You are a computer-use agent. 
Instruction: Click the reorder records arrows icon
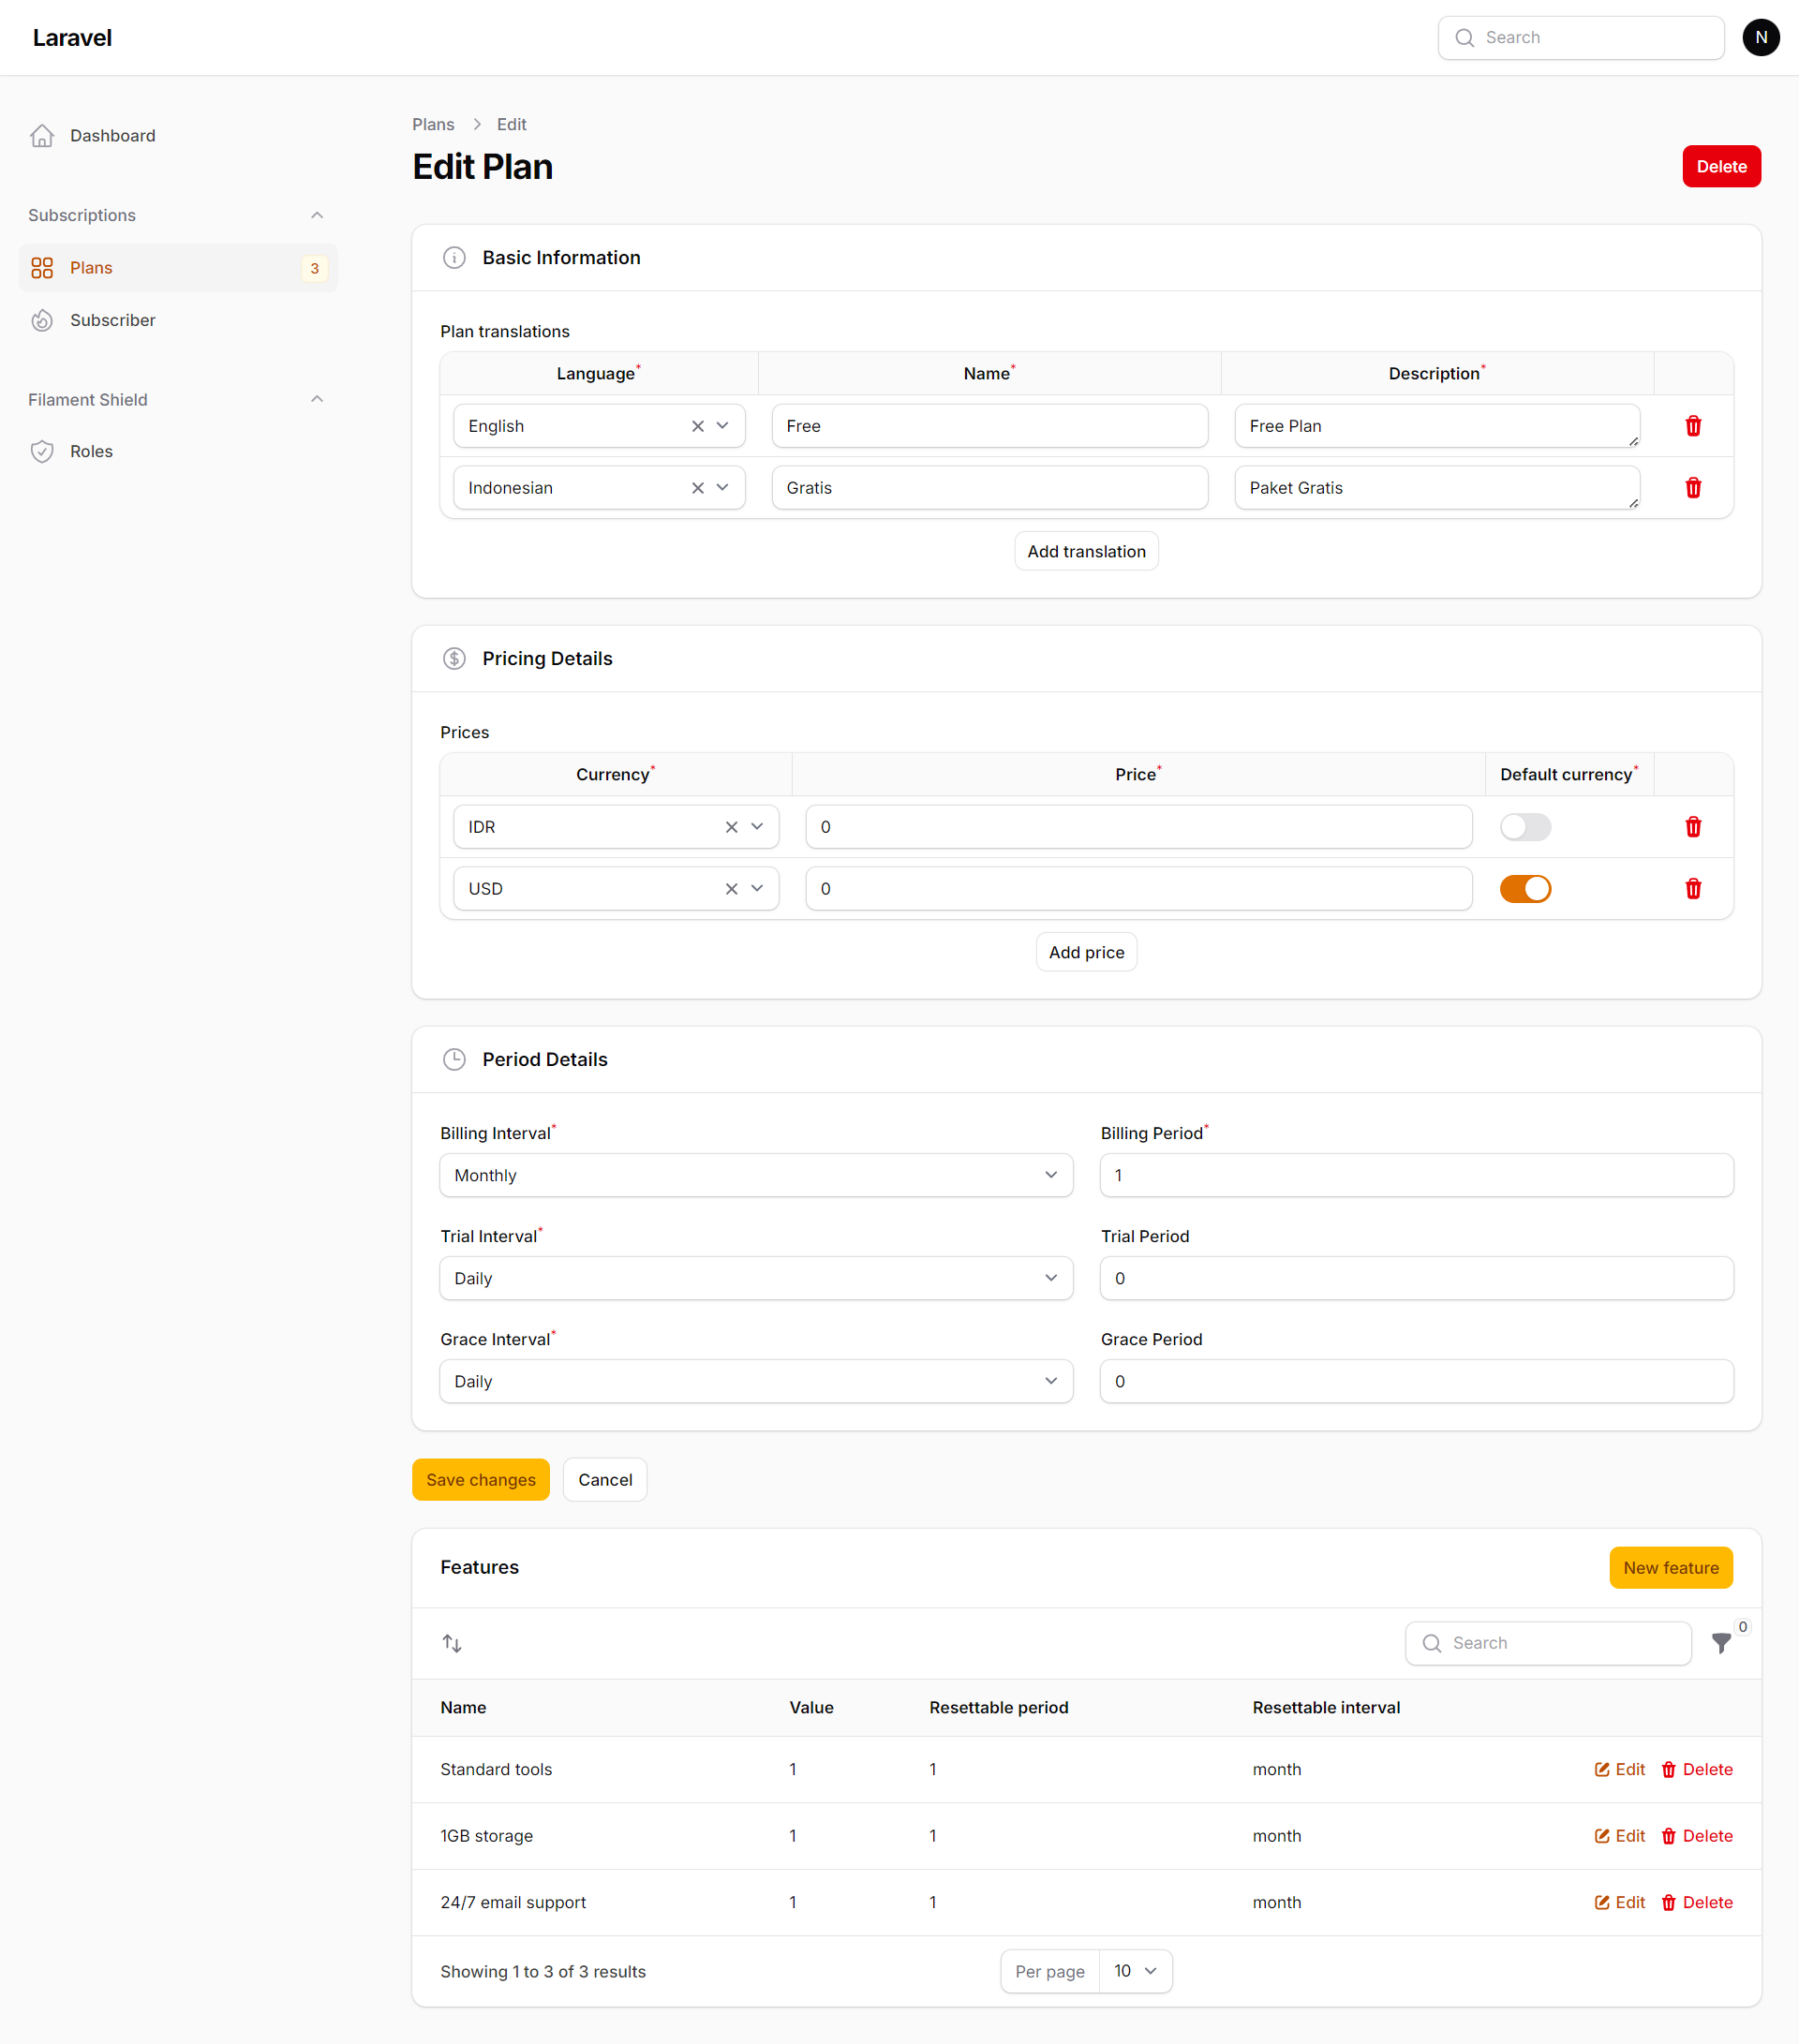pyautogui.click(x=452, y=1643)
